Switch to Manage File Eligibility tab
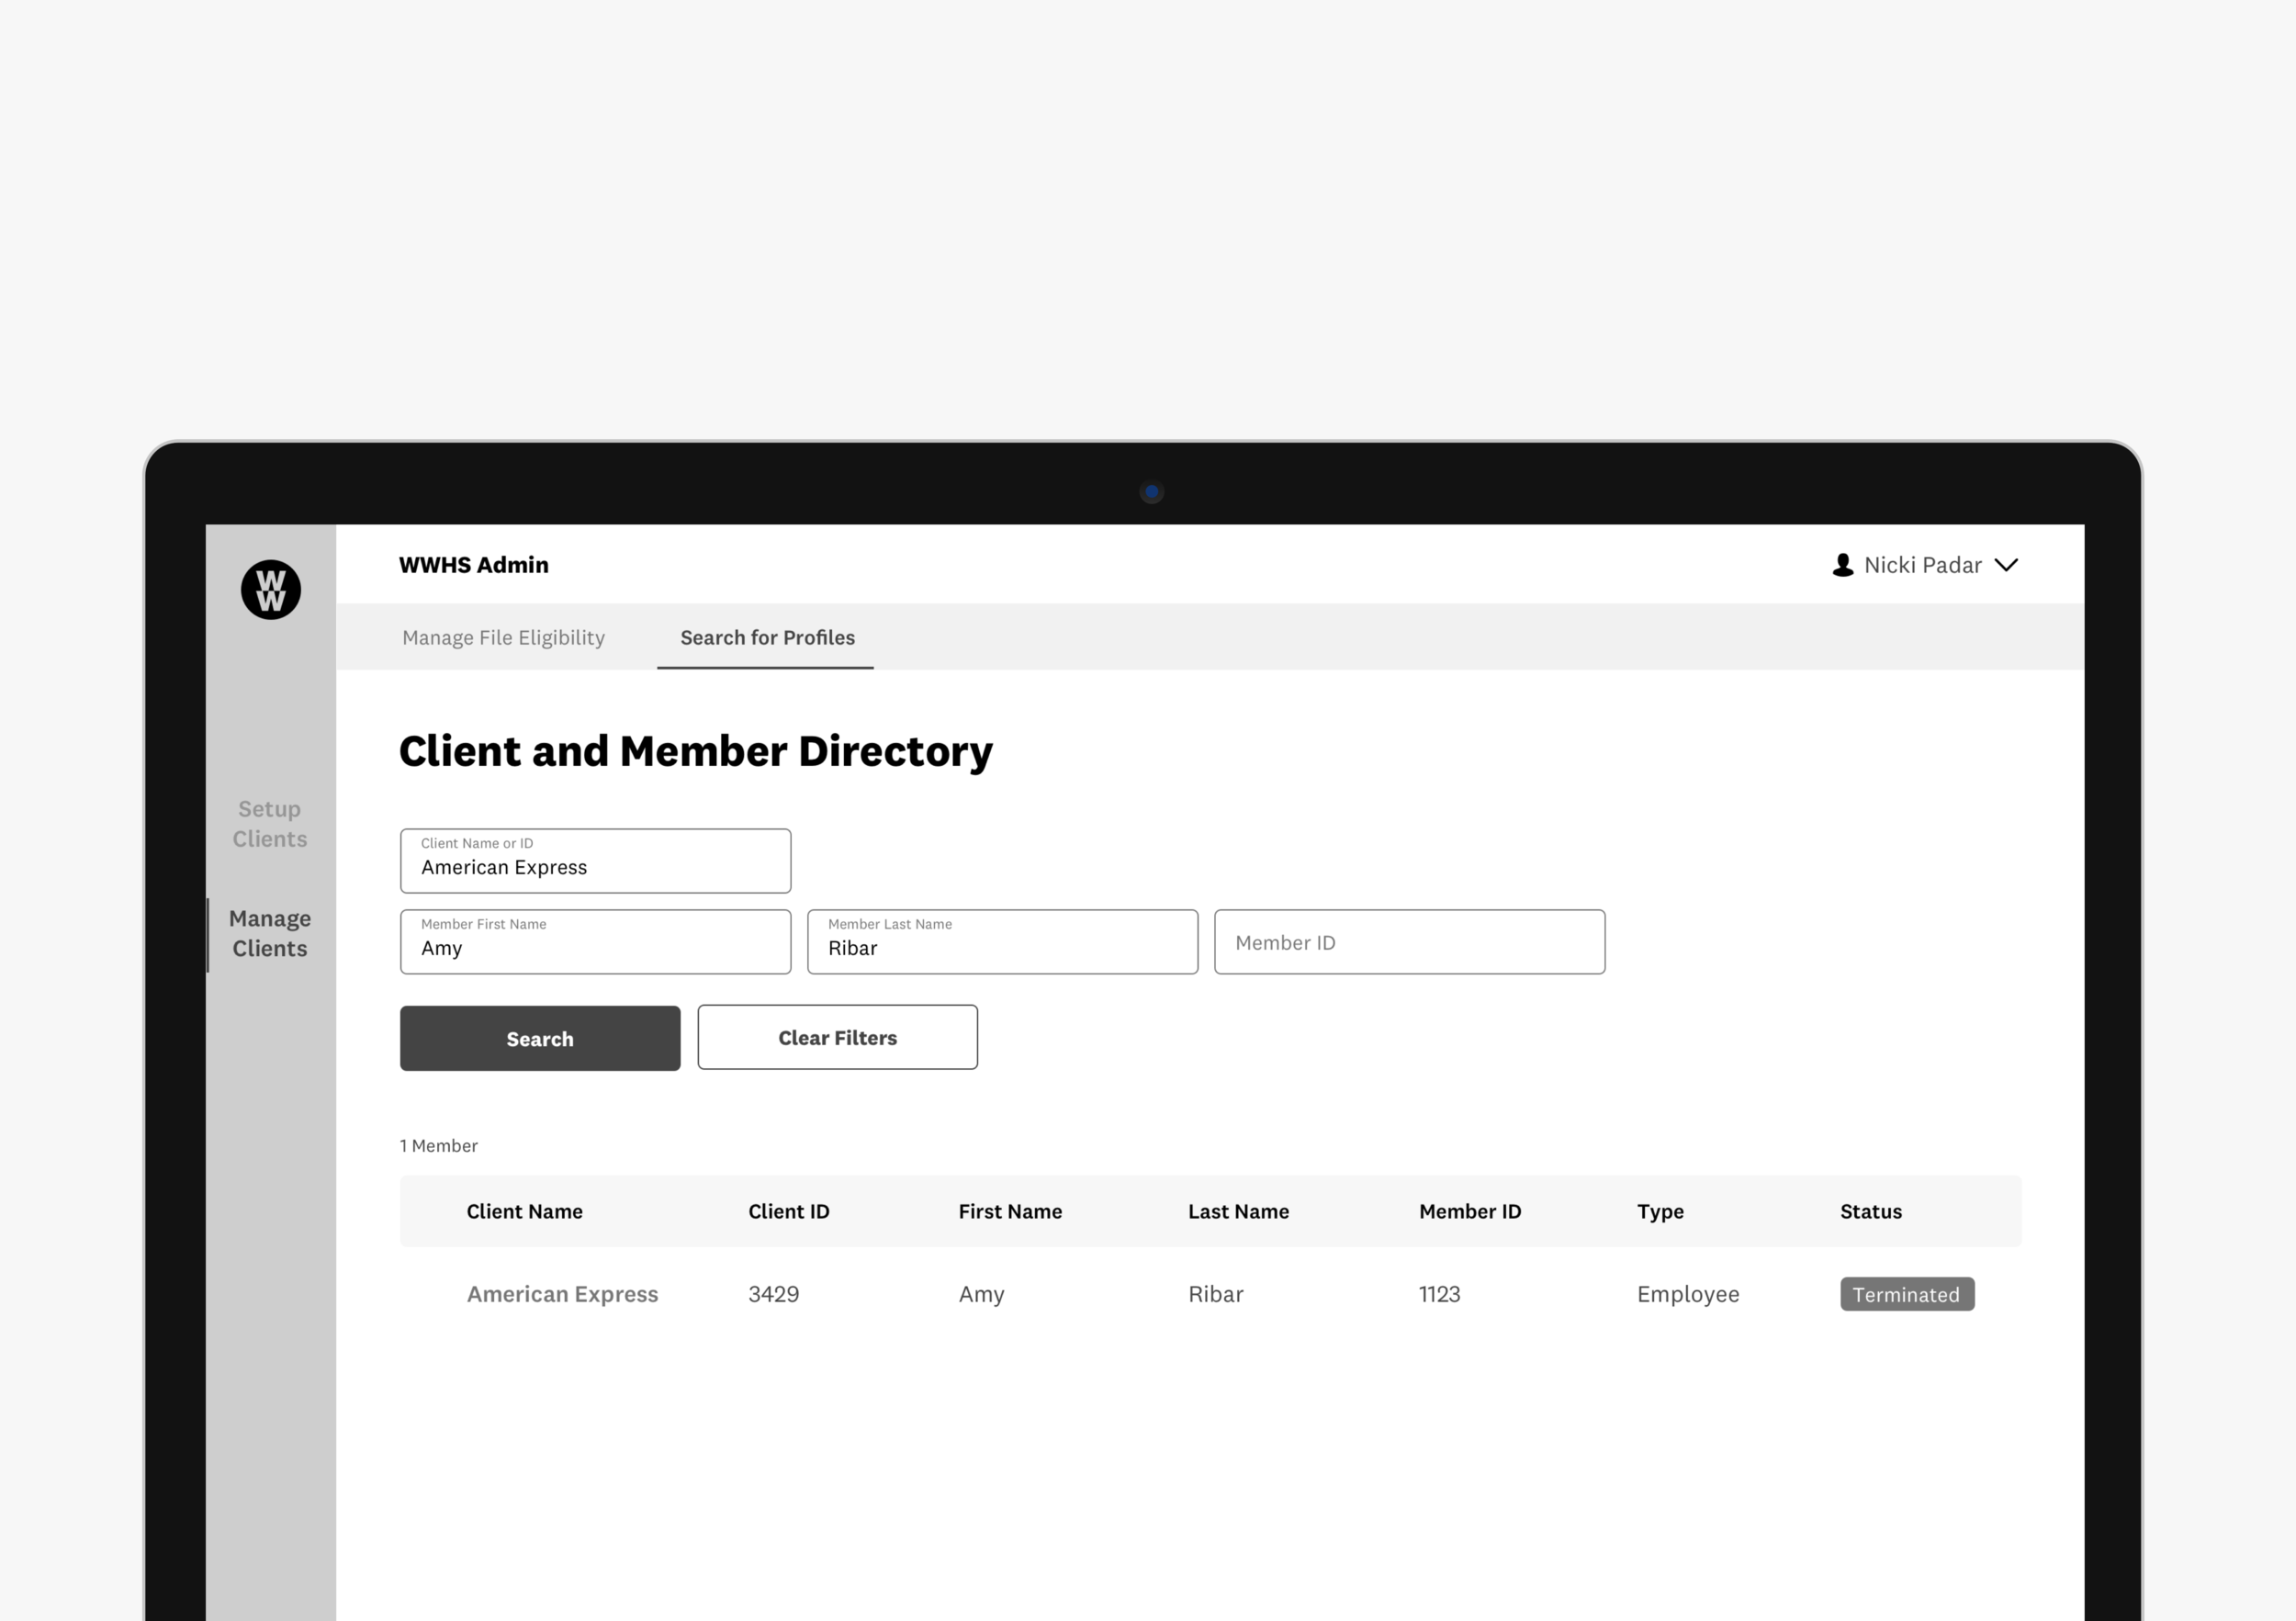 (x=503, y=638)
